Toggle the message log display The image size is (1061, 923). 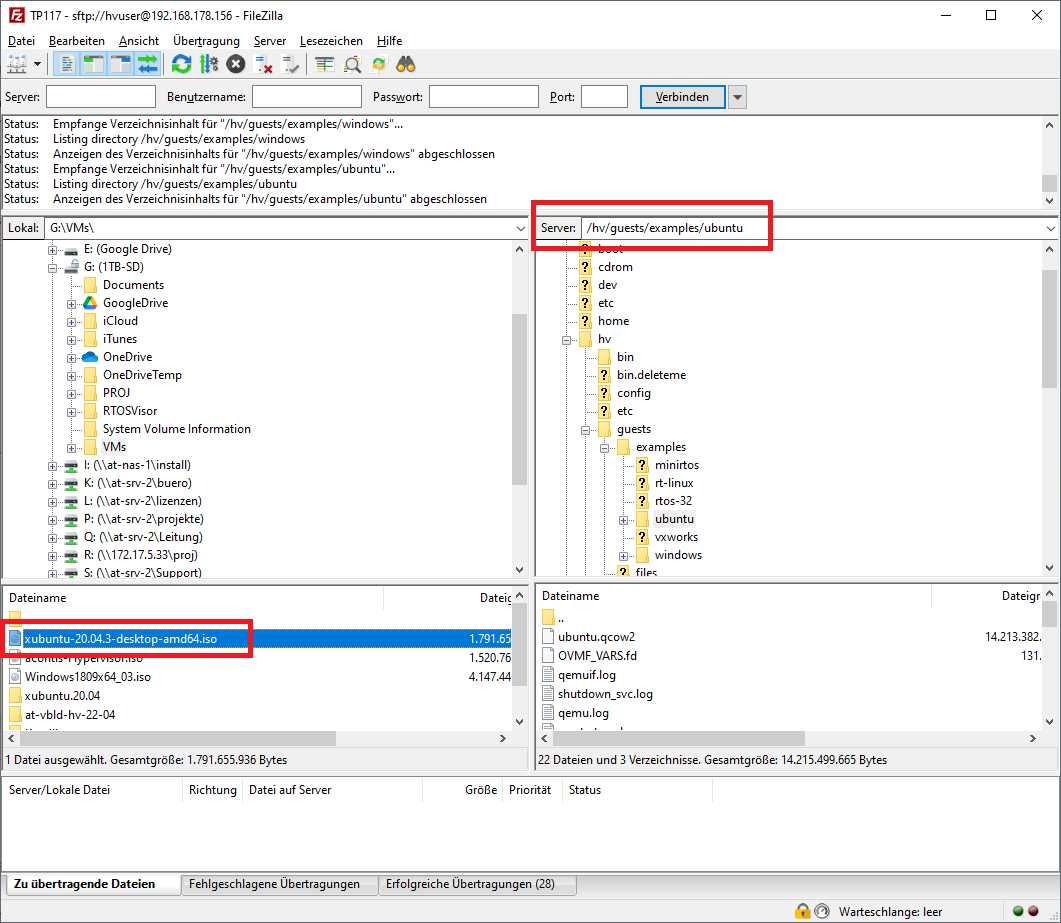point(68,63)
